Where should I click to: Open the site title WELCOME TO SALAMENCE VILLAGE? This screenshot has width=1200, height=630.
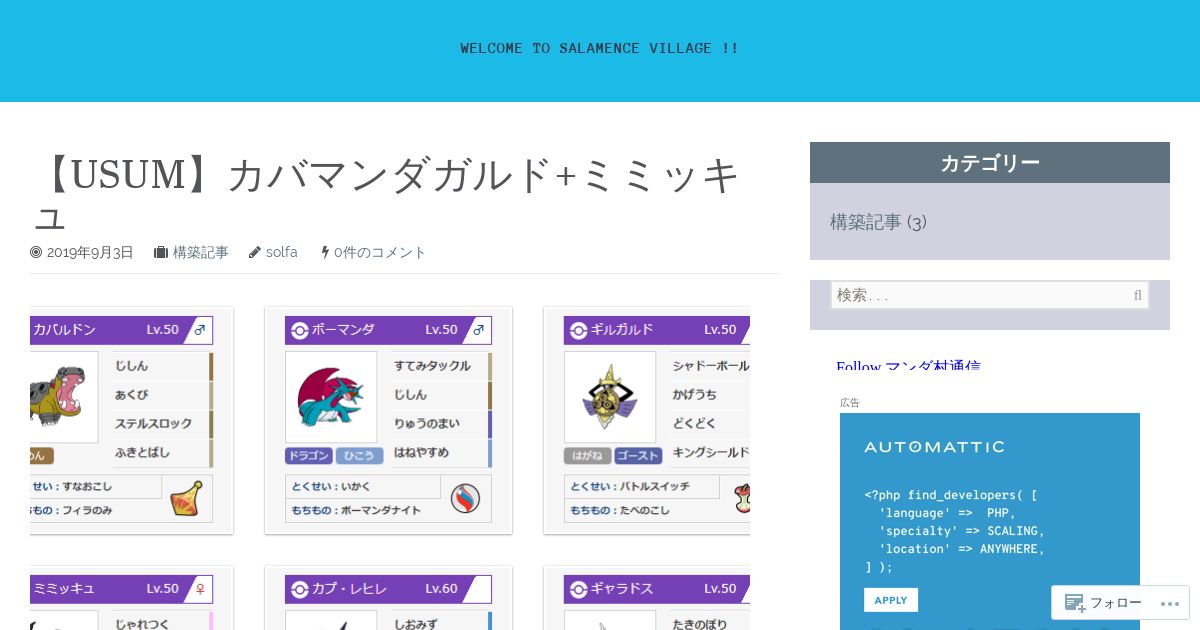tap(600, 48)
